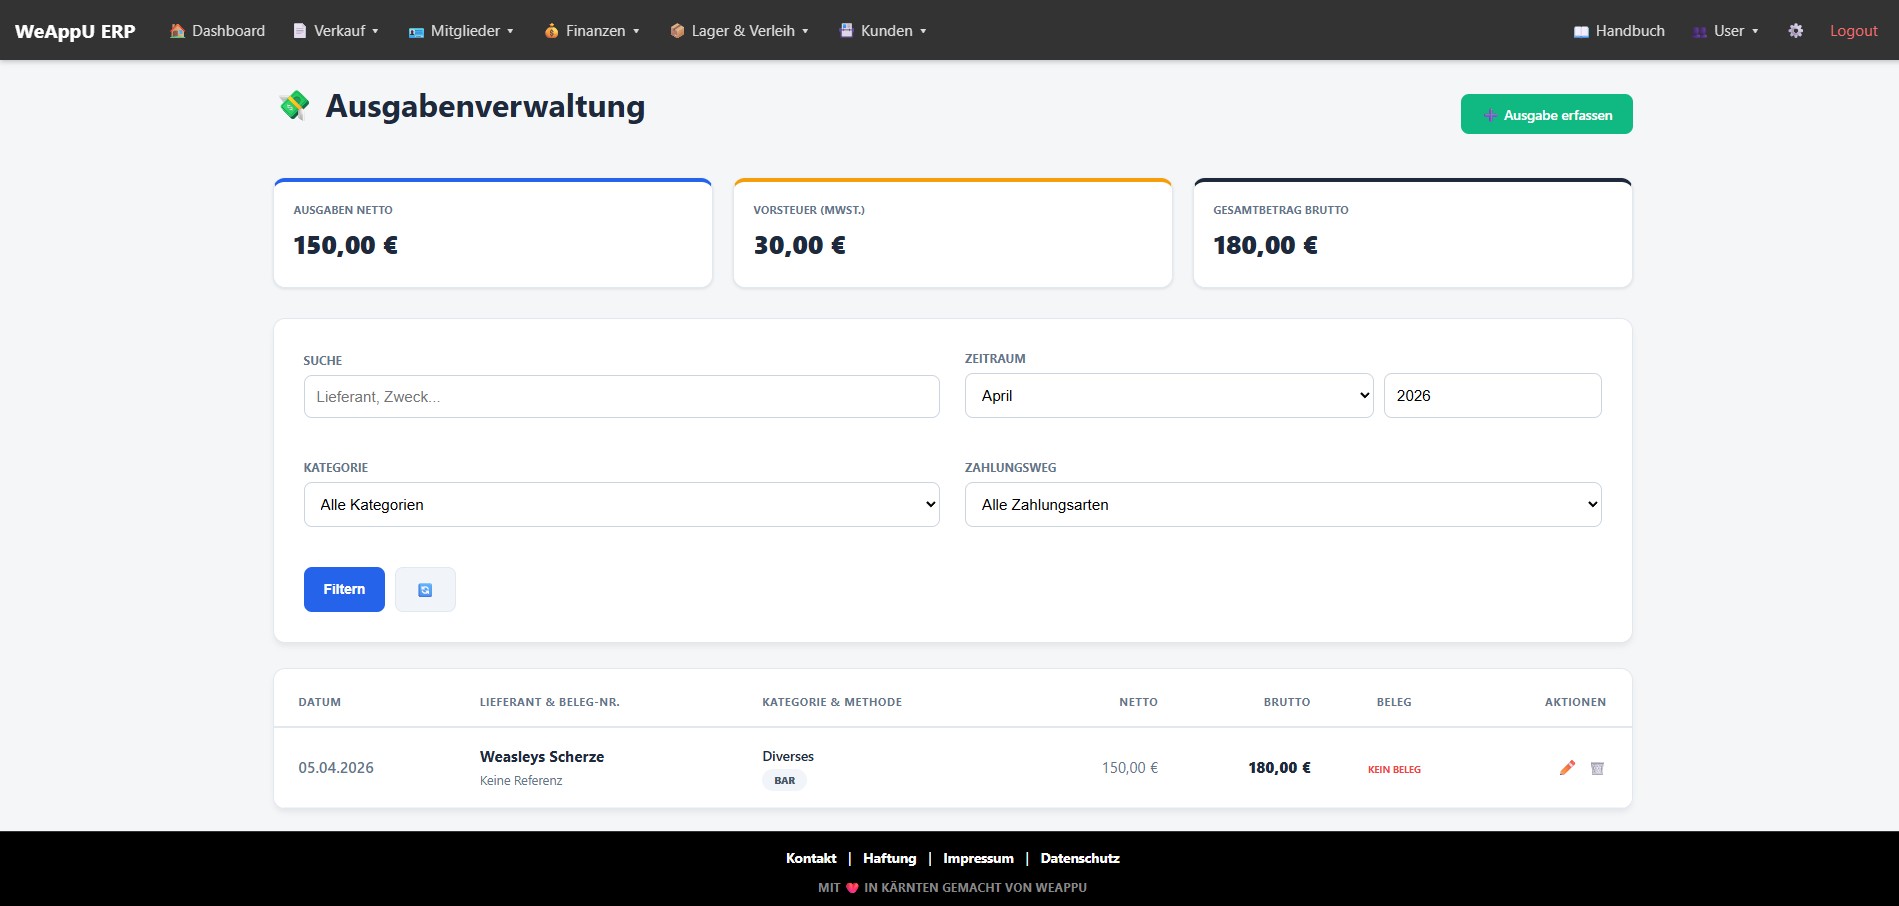Click the Ausgabe erfassen button
Viewport: 1899px width, 906px height.
pyautogui.click(x=1546, y=114)
